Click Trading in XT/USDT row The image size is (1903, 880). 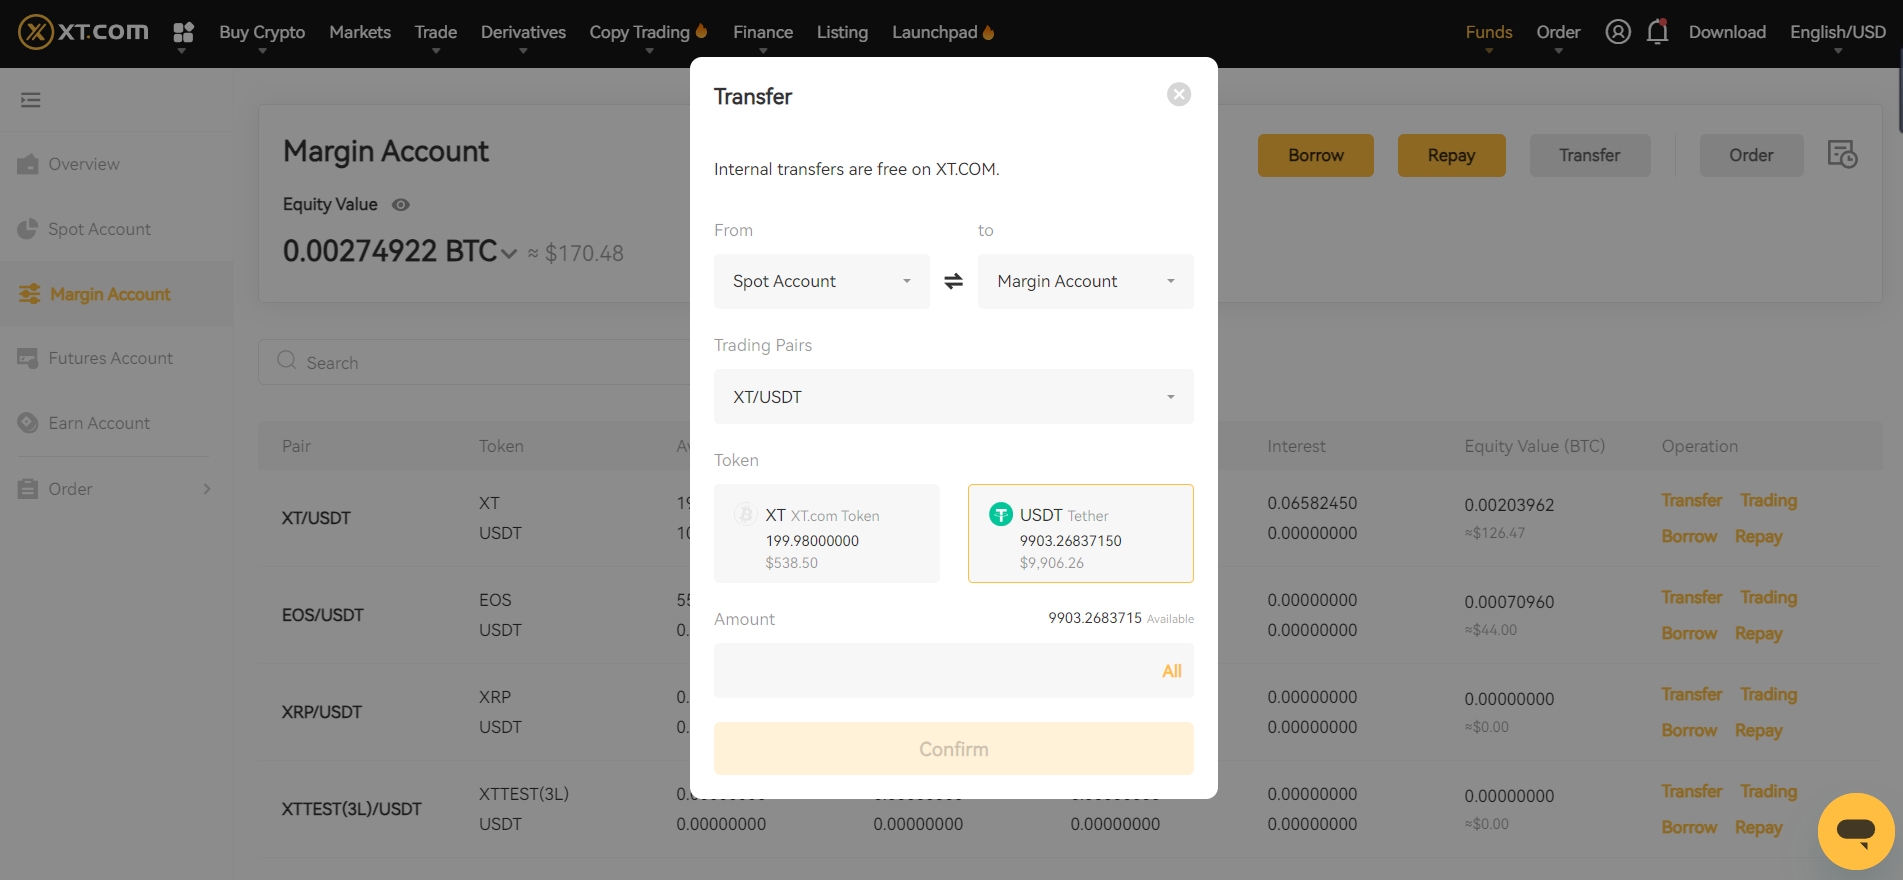(x=1768, y=500)
